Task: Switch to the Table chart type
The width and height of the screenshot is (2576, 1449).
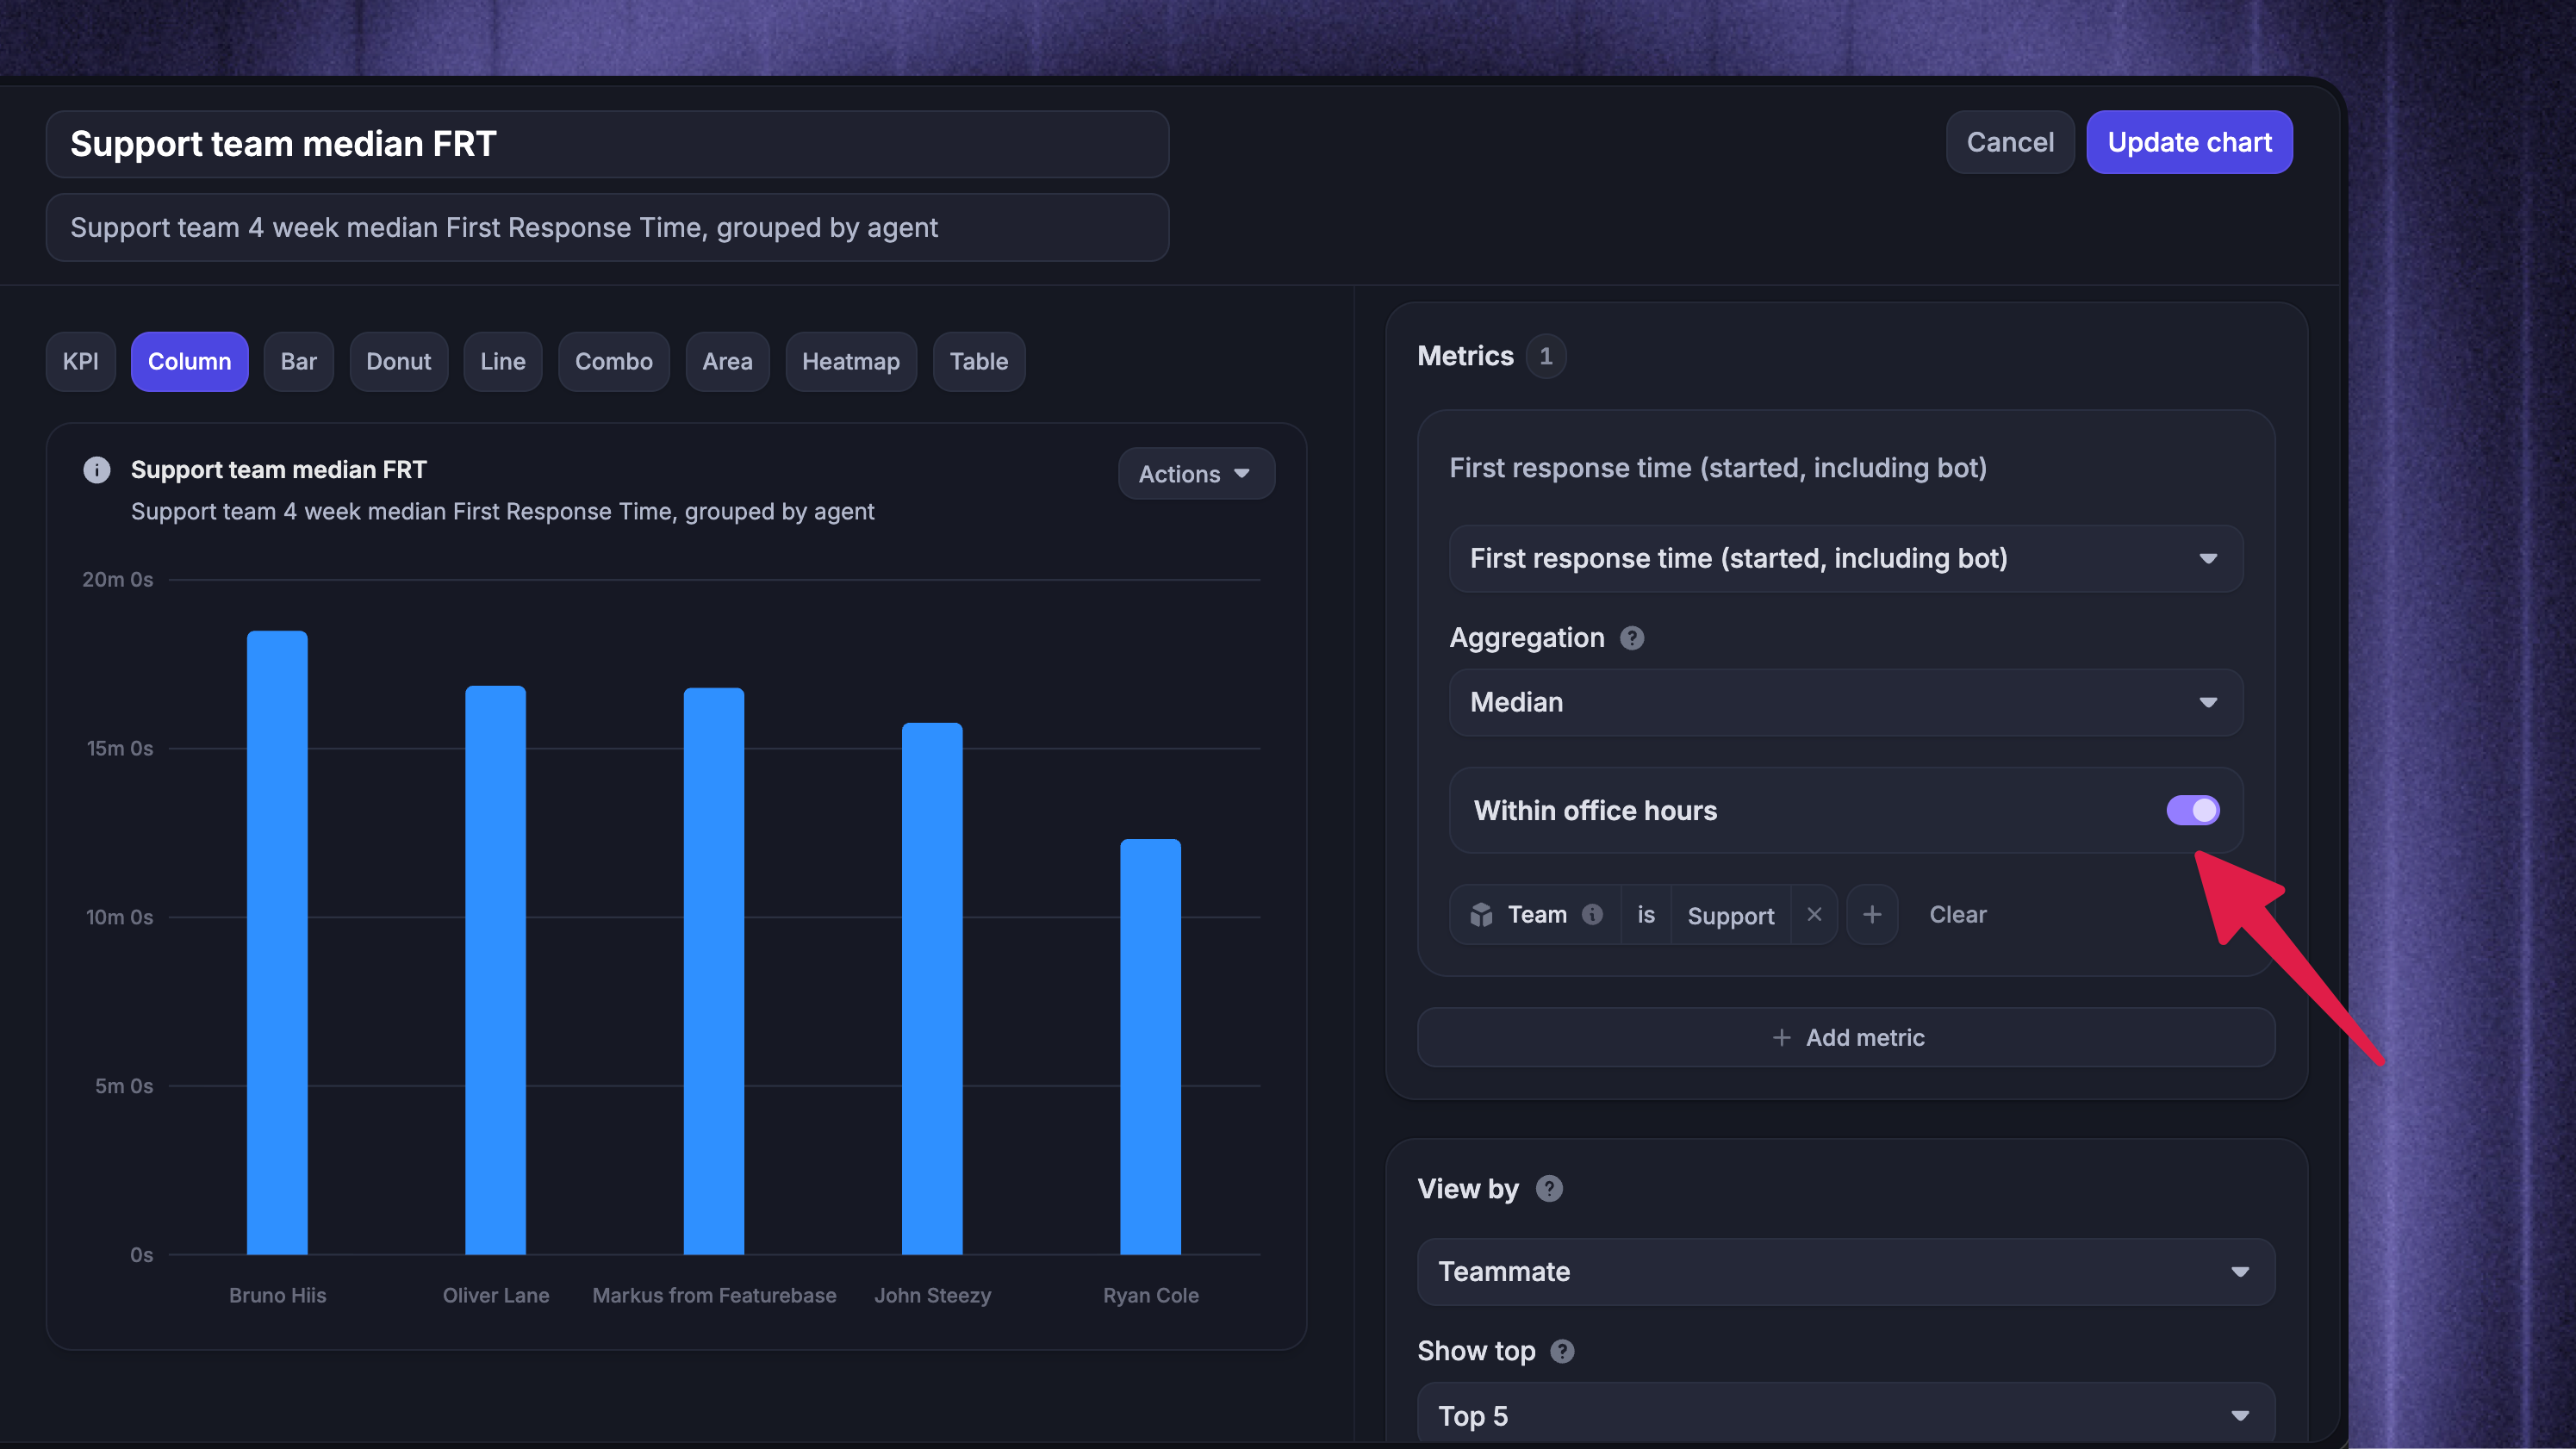Action: click(979, 362)
